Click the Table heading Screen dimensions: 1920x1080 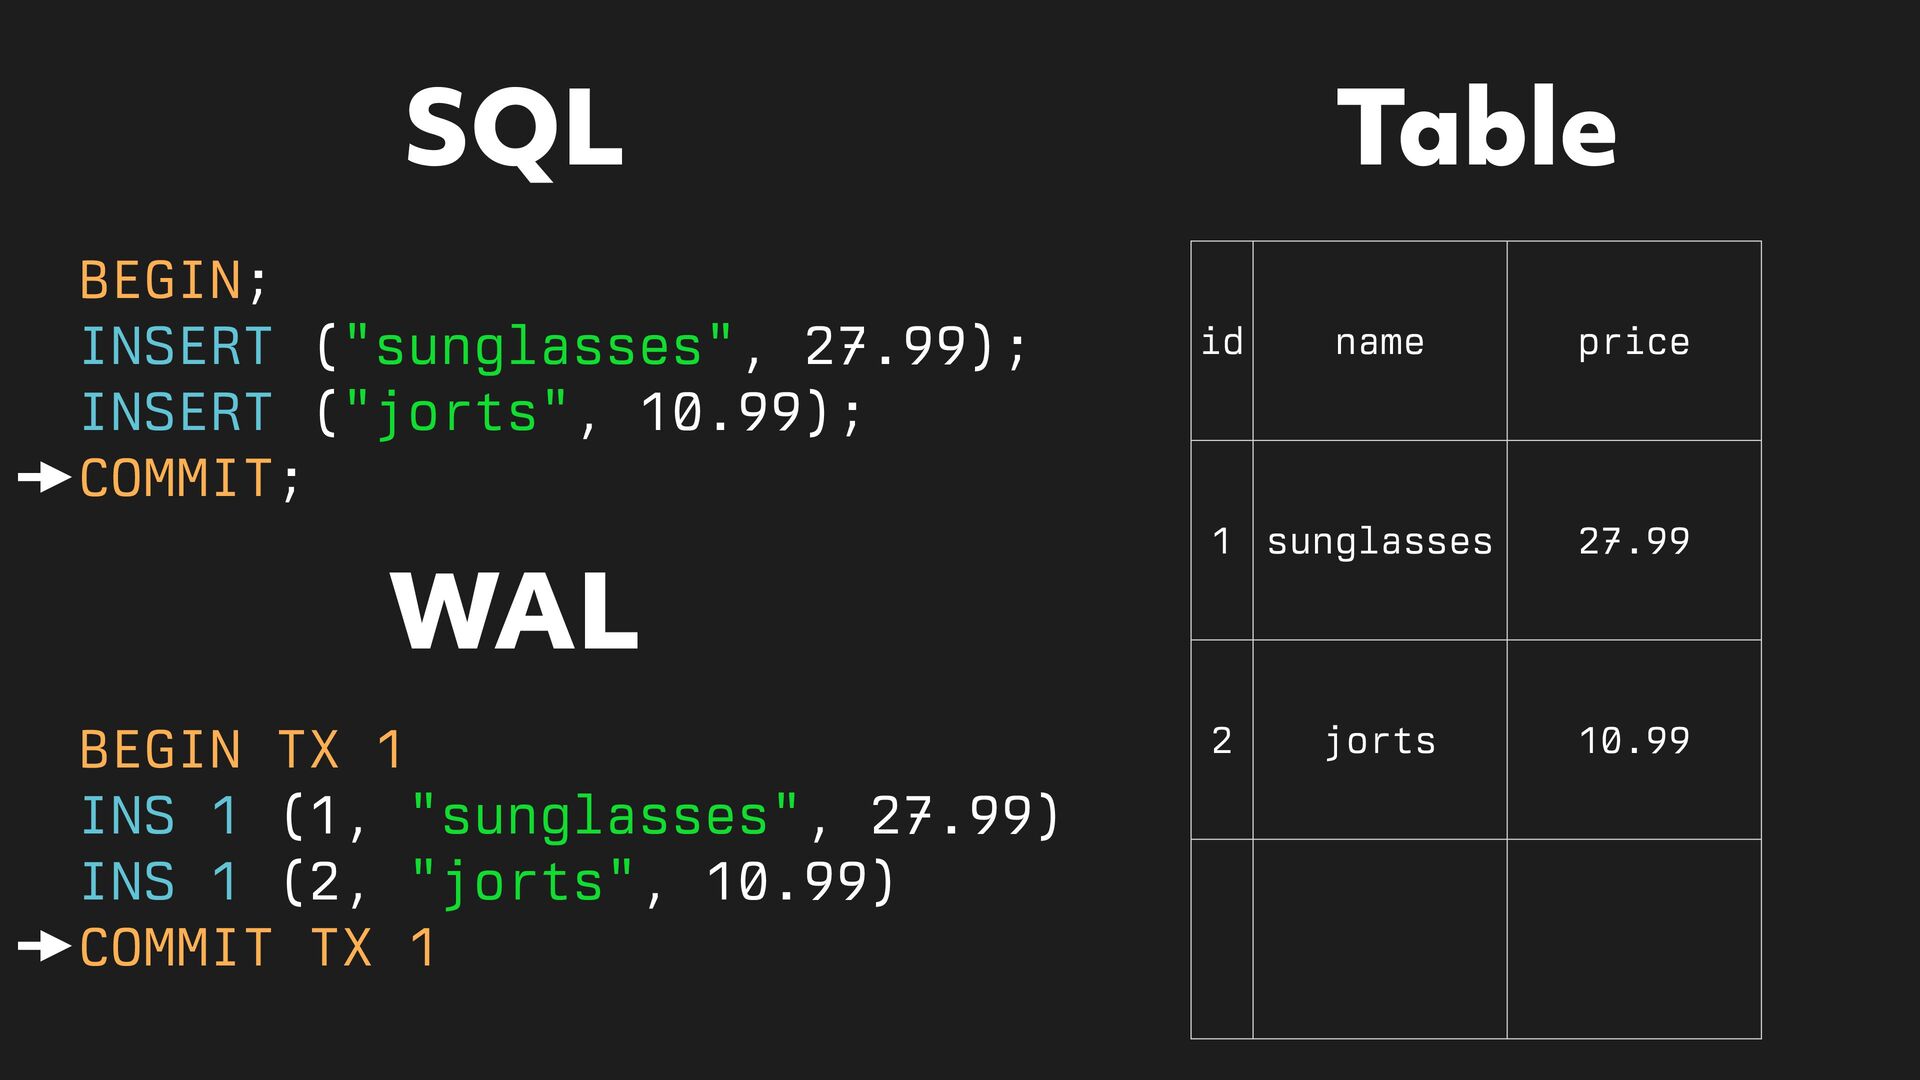tap(1476, 129)
